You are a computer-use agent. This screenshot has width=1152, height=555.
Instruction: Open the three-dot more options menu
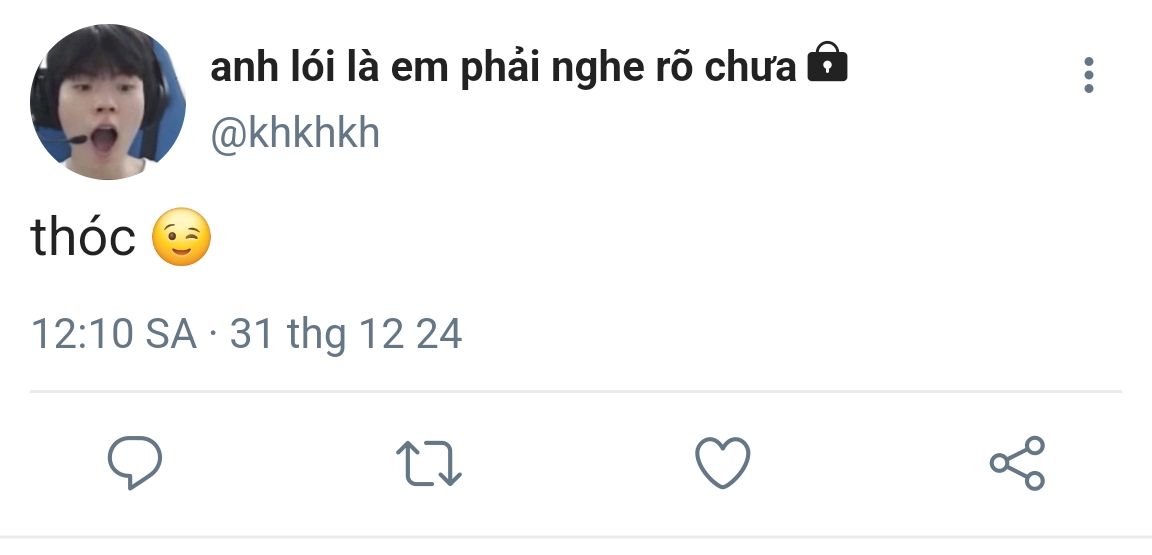coord(1088,75)
